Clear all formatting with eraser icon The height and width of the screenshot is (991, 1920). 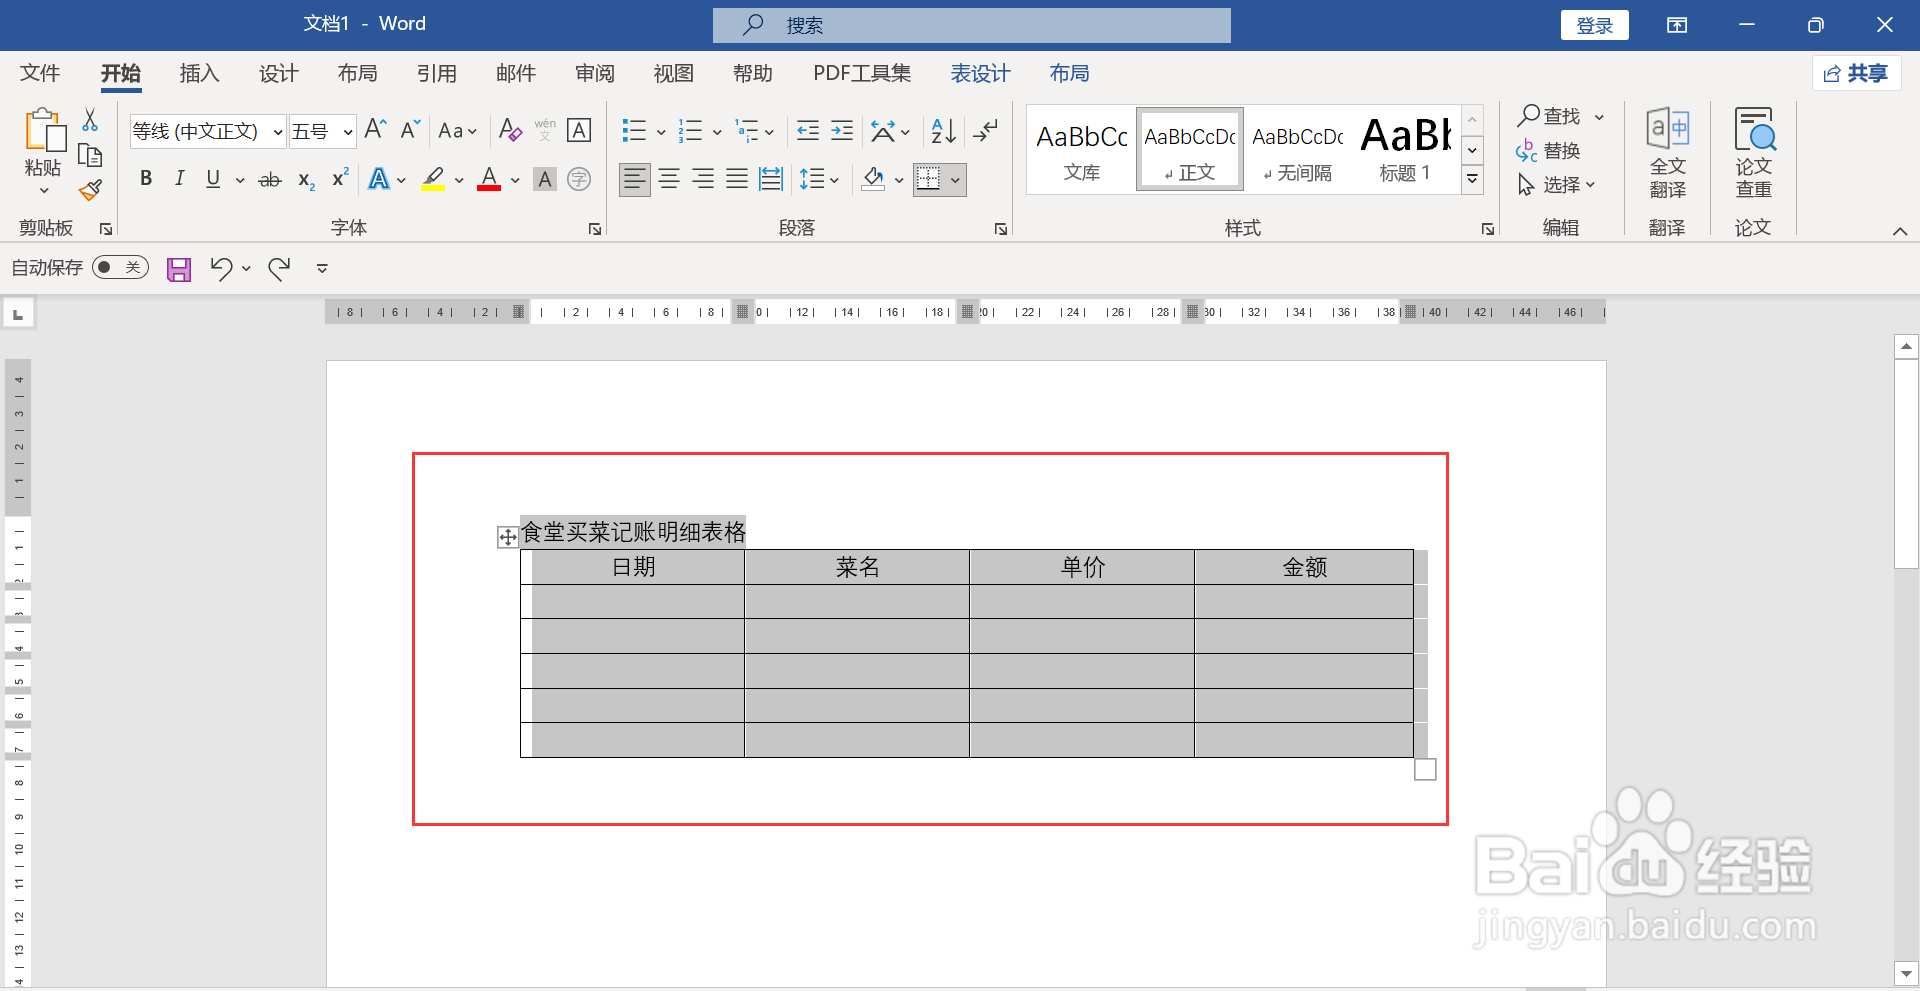510,130
